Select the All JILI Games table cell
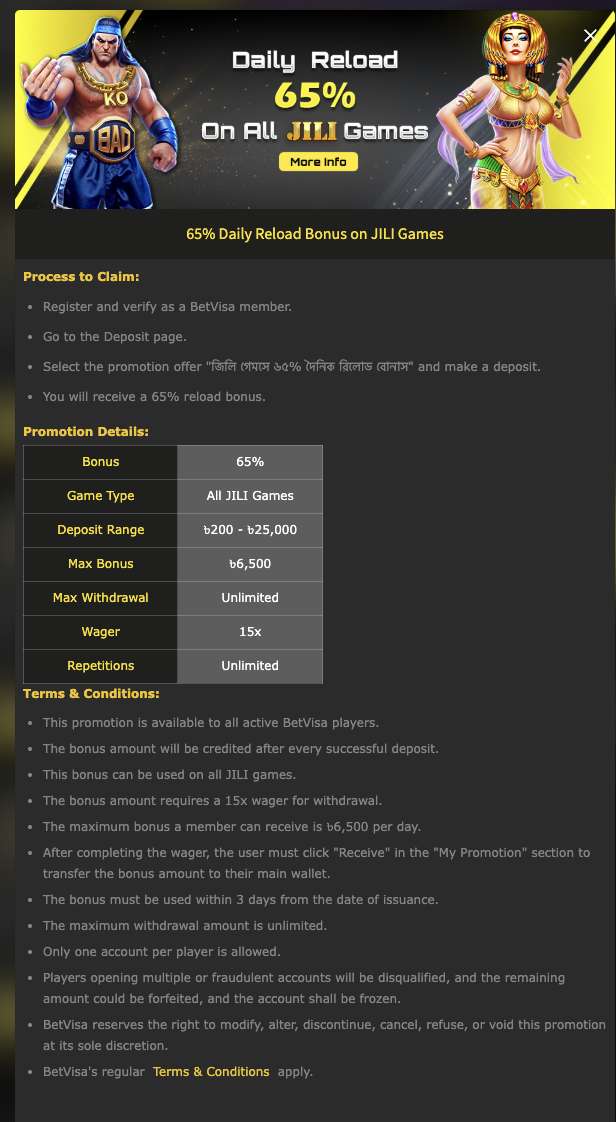 (x=250, y=496)
